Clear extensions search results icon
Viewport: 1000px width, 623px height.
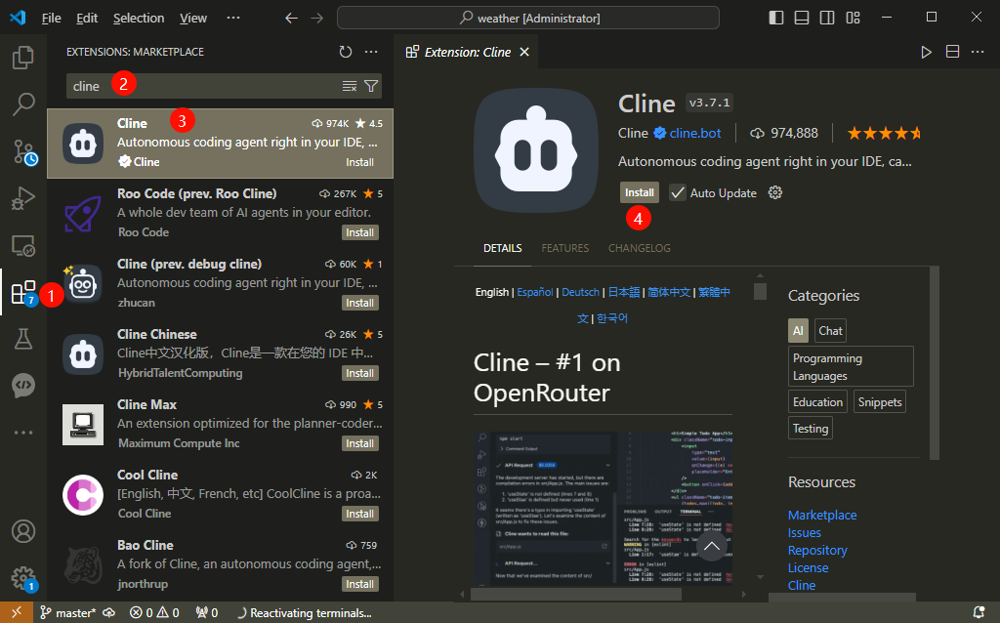click(x=349, y=86)
